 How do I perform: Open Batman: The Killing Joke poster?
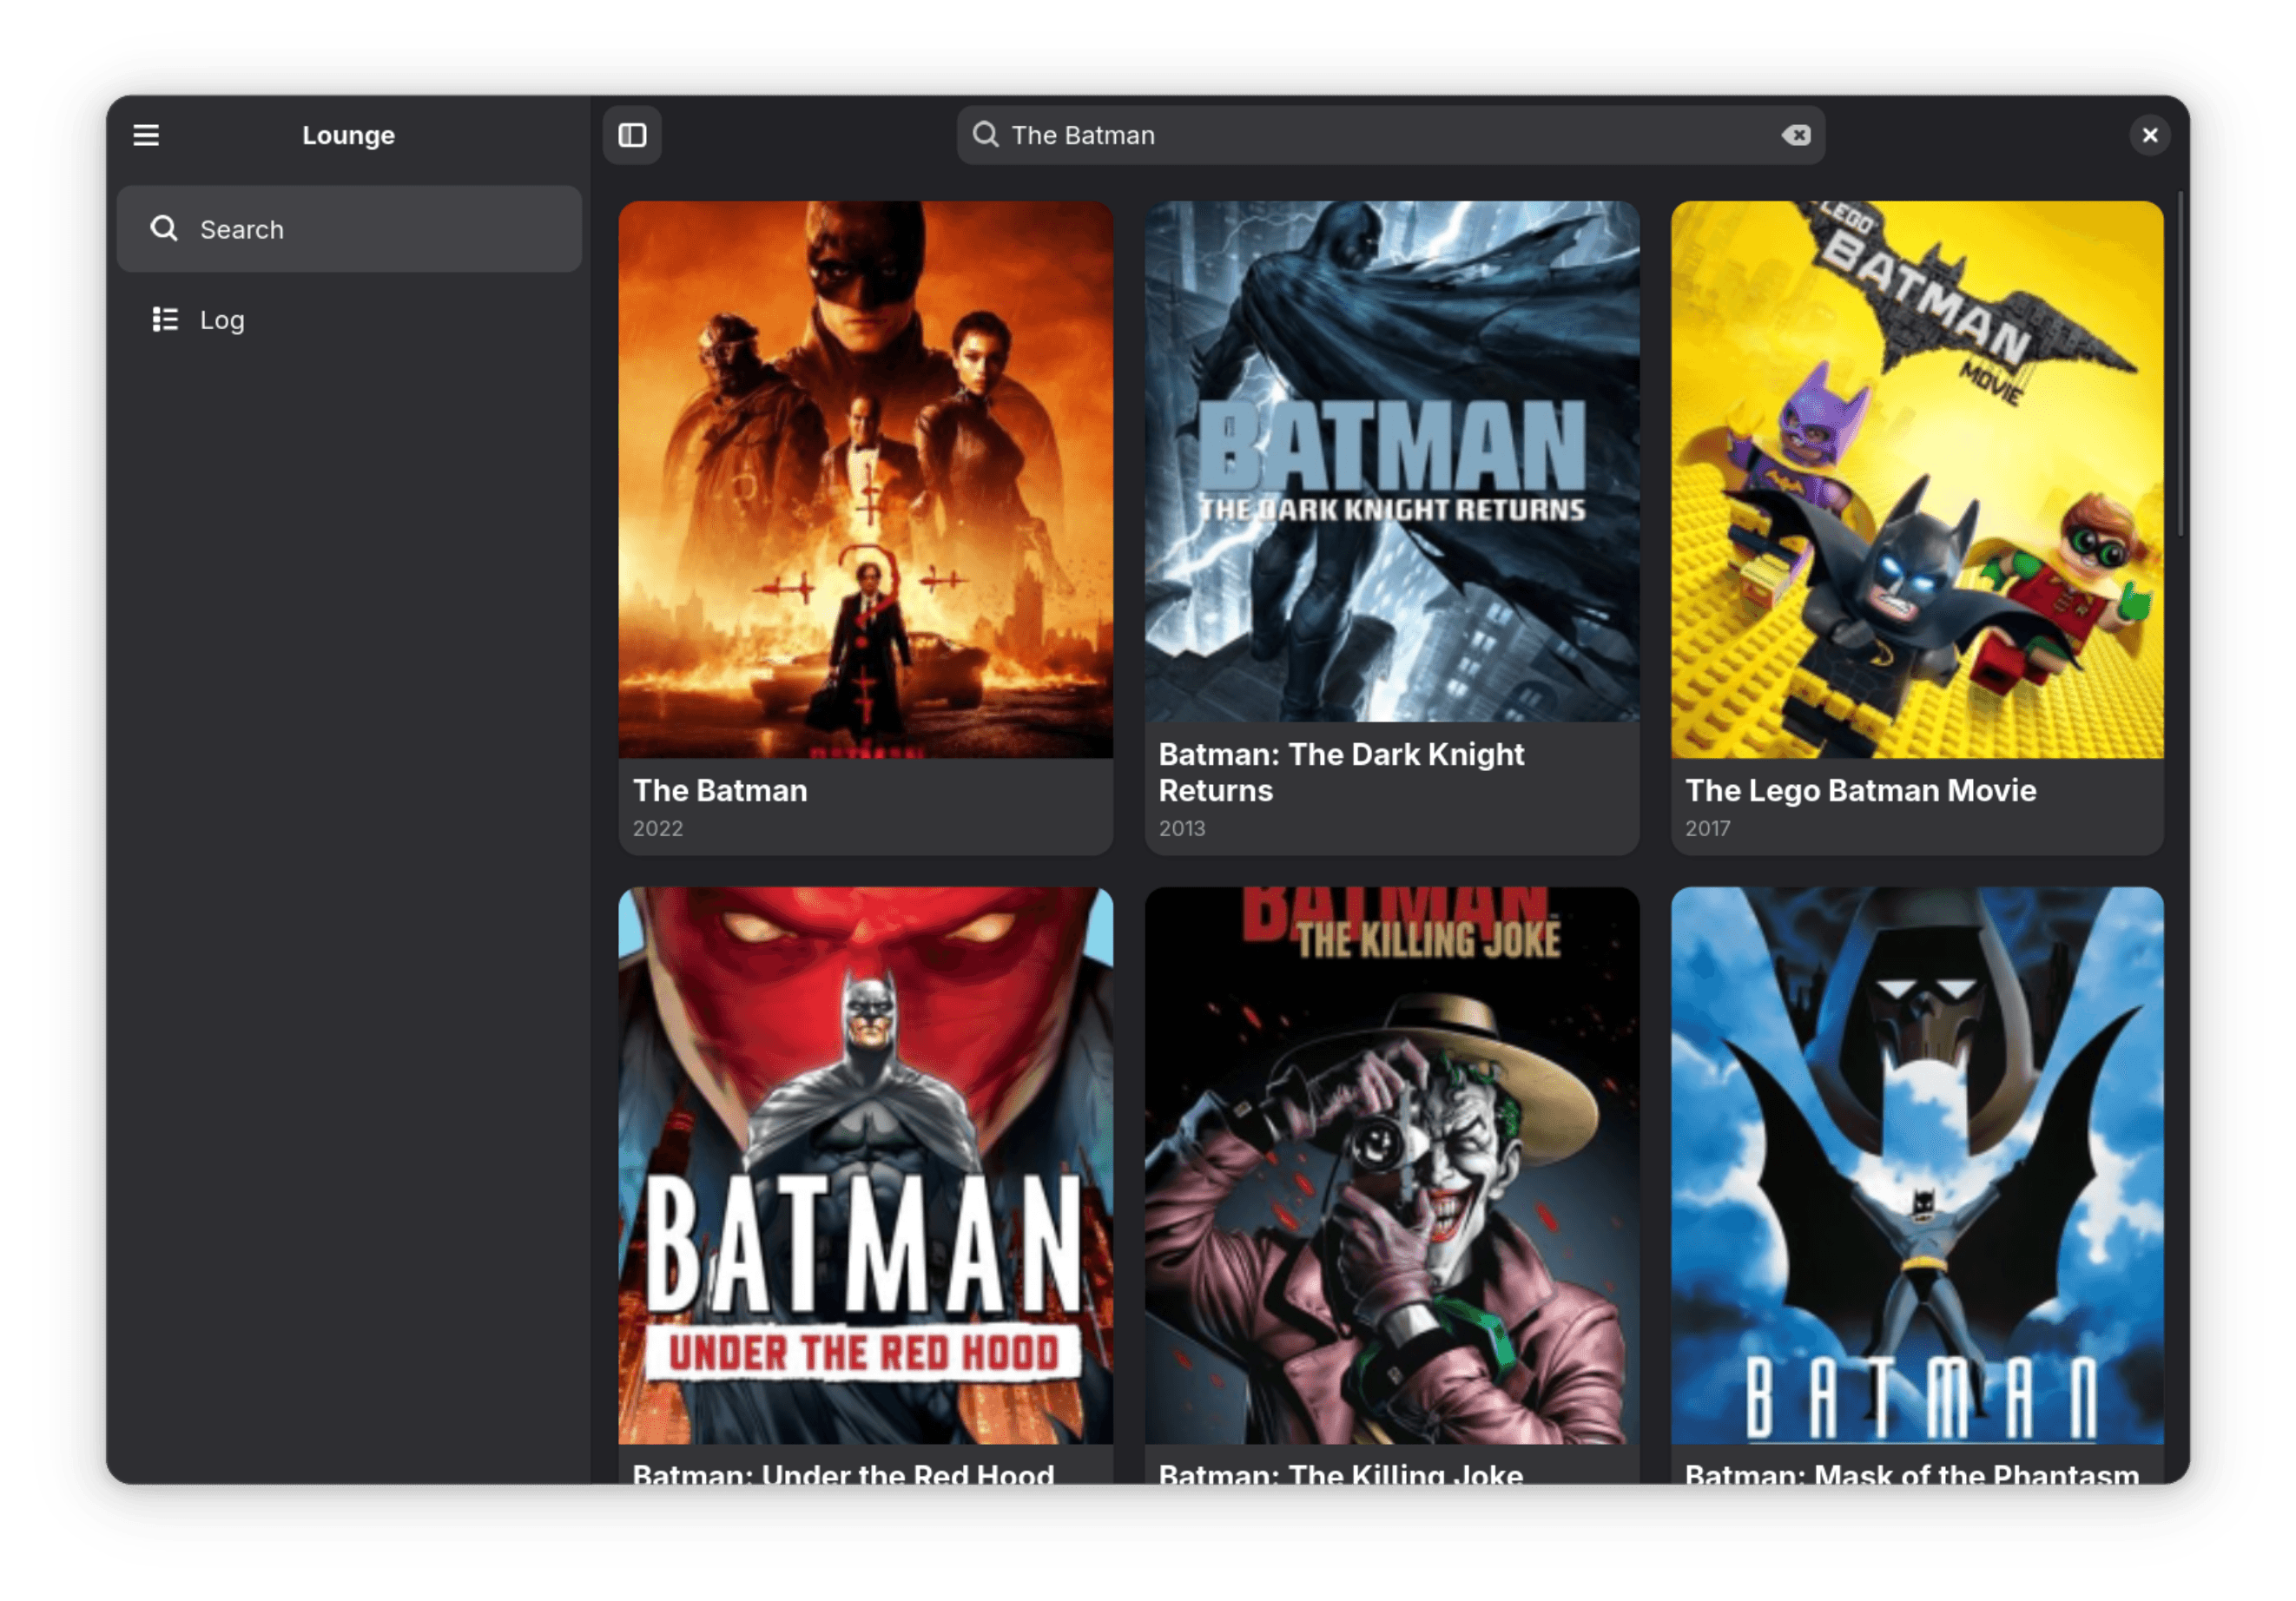(x=1391, y=1165)
